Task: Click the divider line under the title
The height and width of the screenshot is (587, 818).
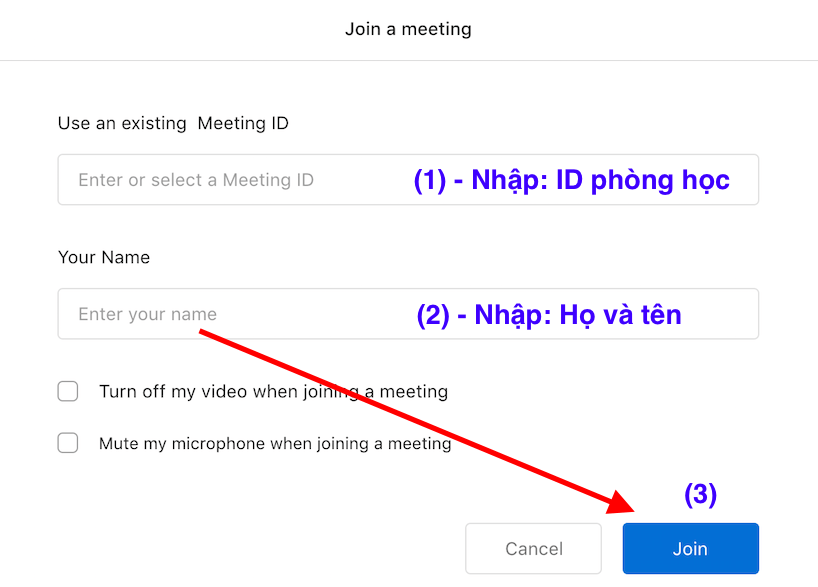Action: coord(409,60)
